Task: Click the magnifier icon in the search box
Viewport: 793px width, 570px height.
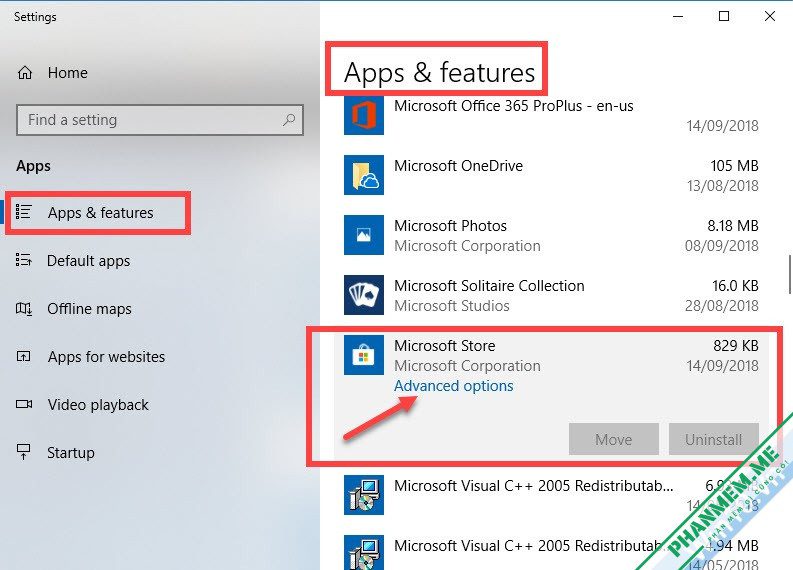Action: pos(289,120)
